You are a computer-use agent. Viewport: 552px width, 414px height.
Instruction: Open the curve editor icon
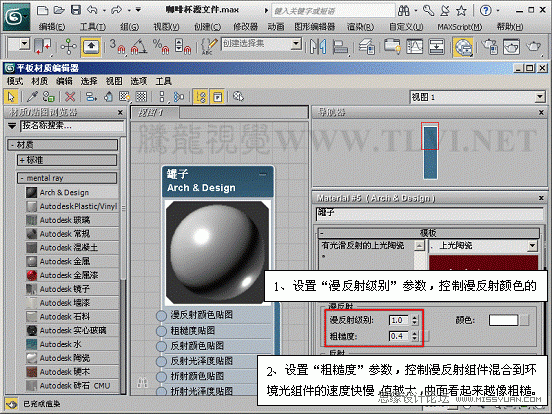414,46
